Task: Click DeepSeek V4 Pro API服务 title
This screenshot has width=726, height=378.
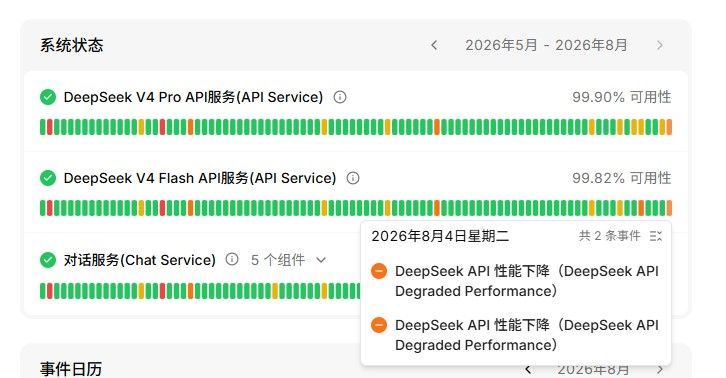Action: pos(193,97)
